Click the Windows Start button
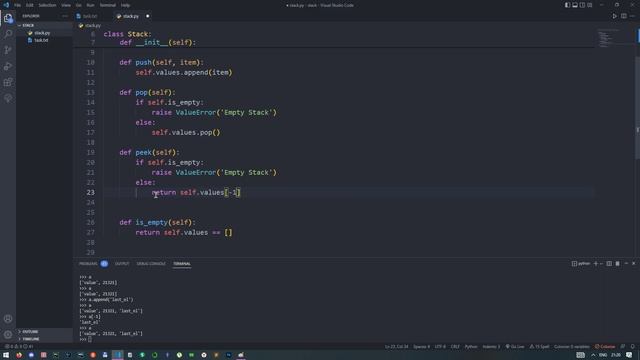640x360 pixels. (6, 355)
